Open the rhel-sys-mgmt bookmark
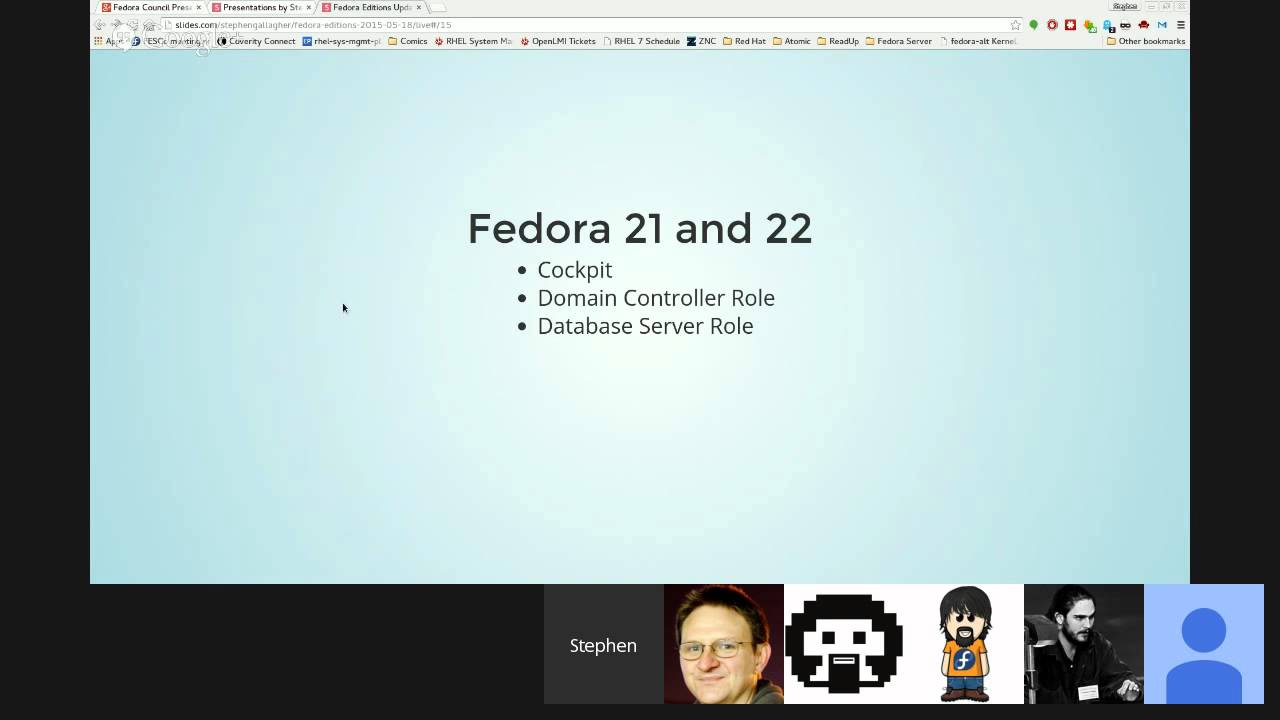Screen dimensions: 1280x720 pos(342,41)
